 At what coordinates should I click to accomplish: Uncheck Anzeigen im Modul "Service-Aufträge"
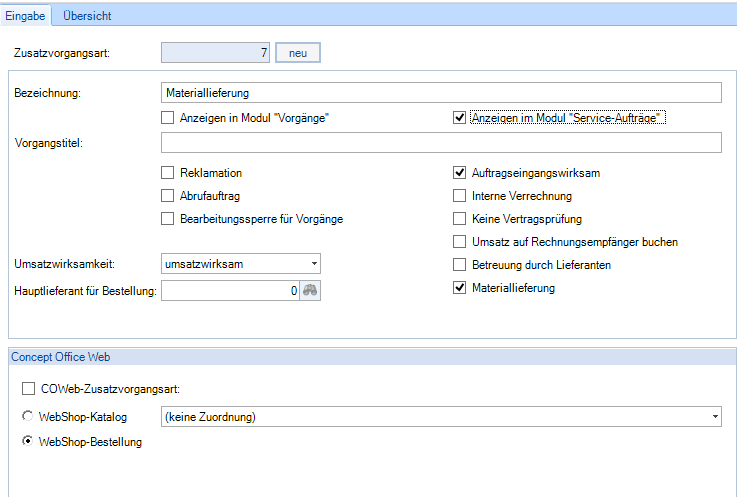click(460, 118)
